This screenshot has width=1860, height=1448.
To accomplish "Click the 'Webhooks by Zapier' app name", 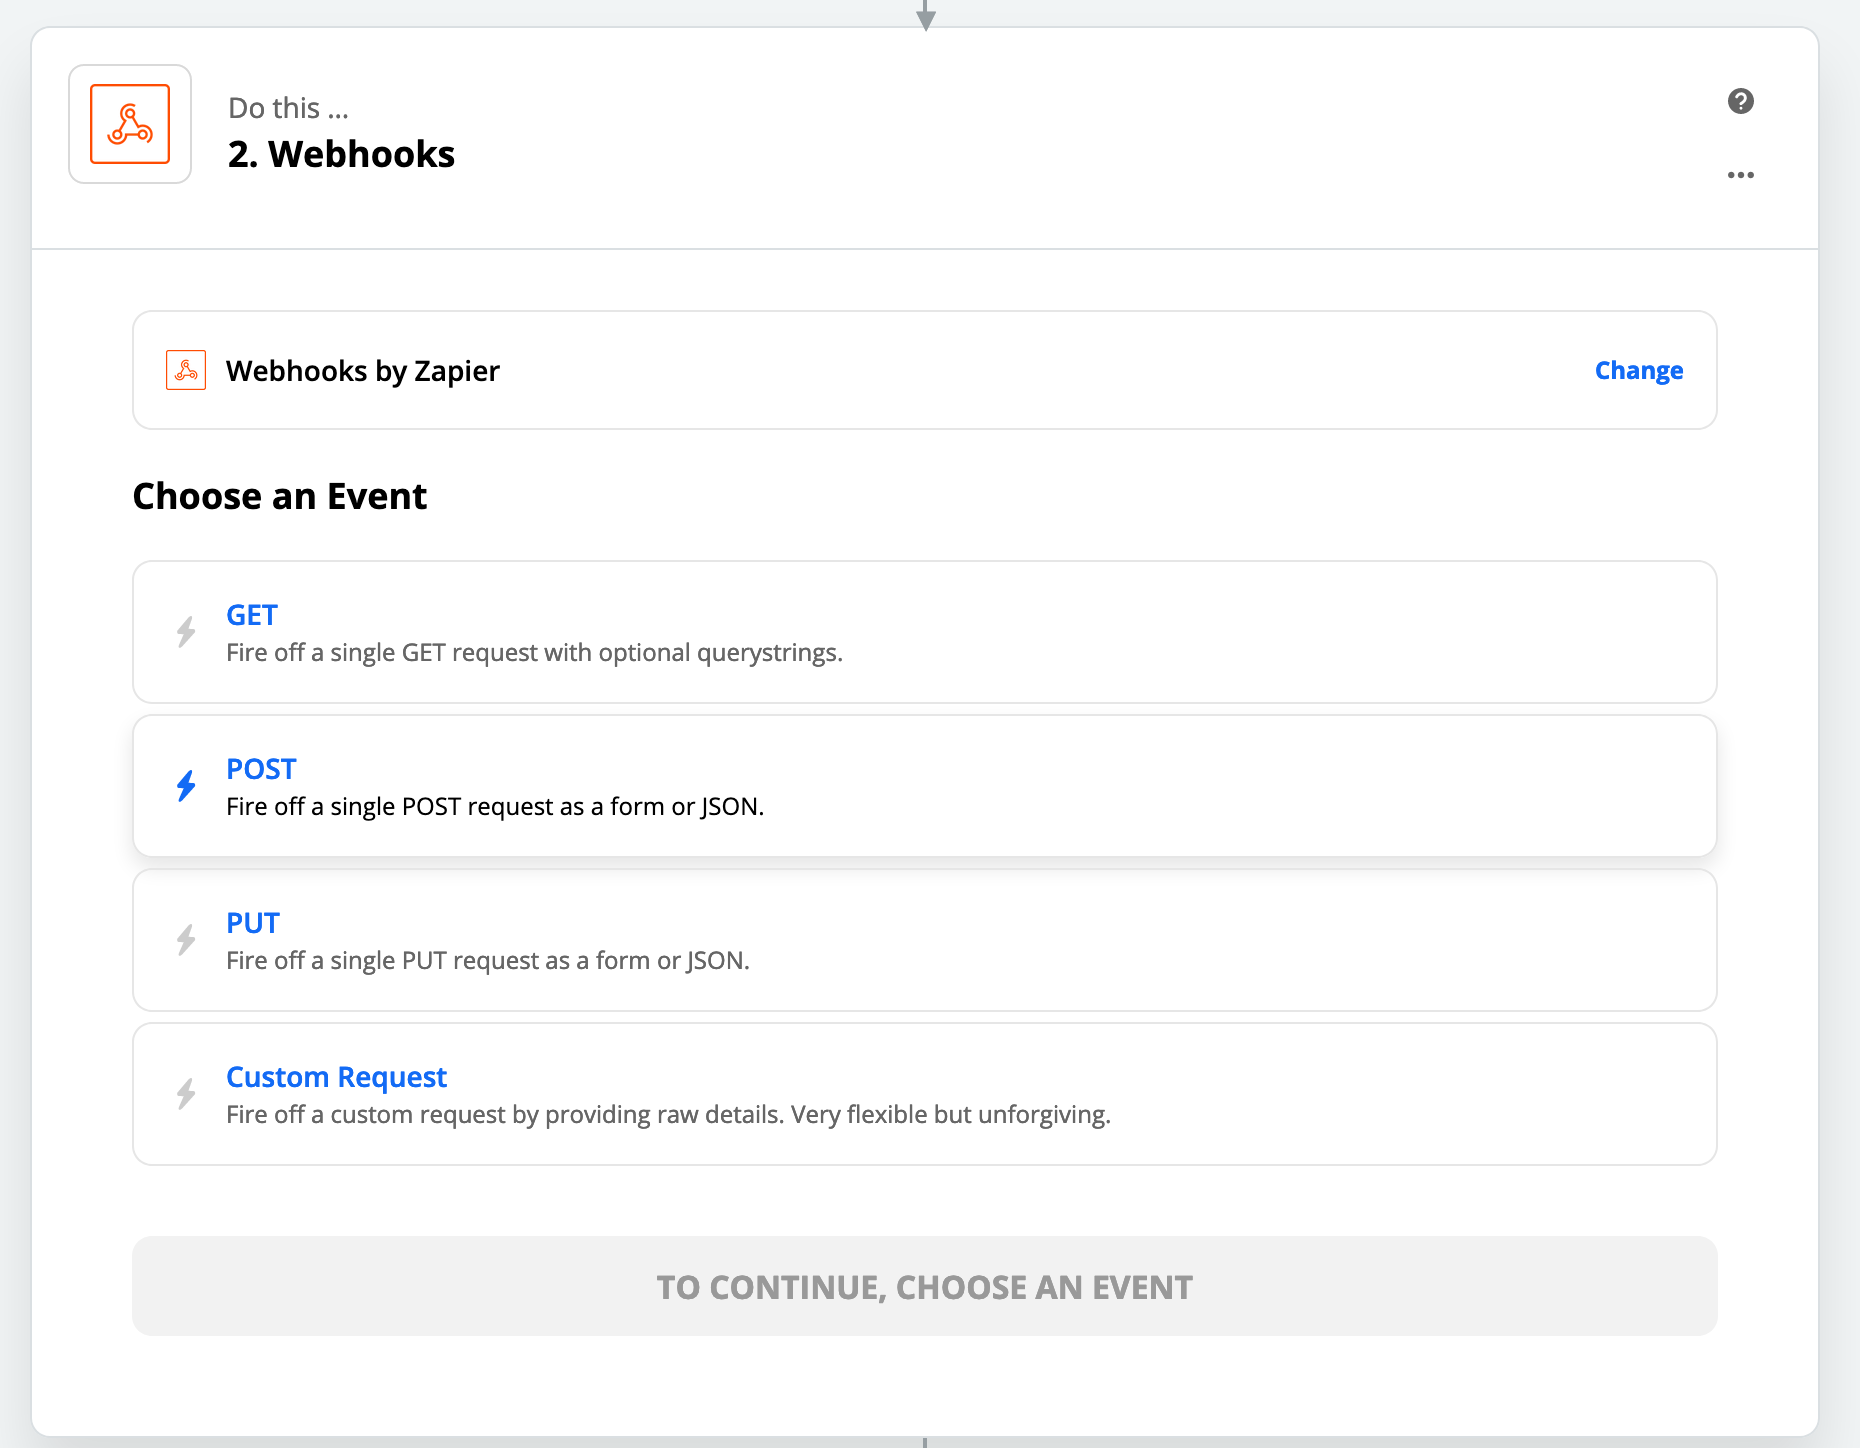I will [362, 371].
